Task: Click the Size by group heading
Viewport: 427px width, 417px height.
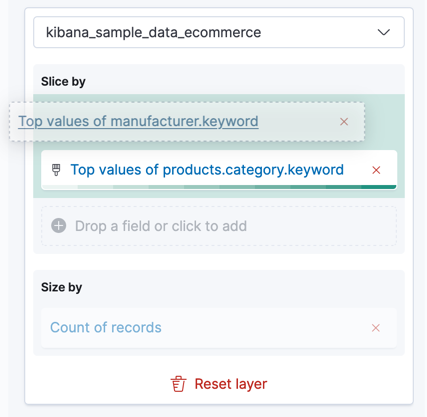Action: 61,287
